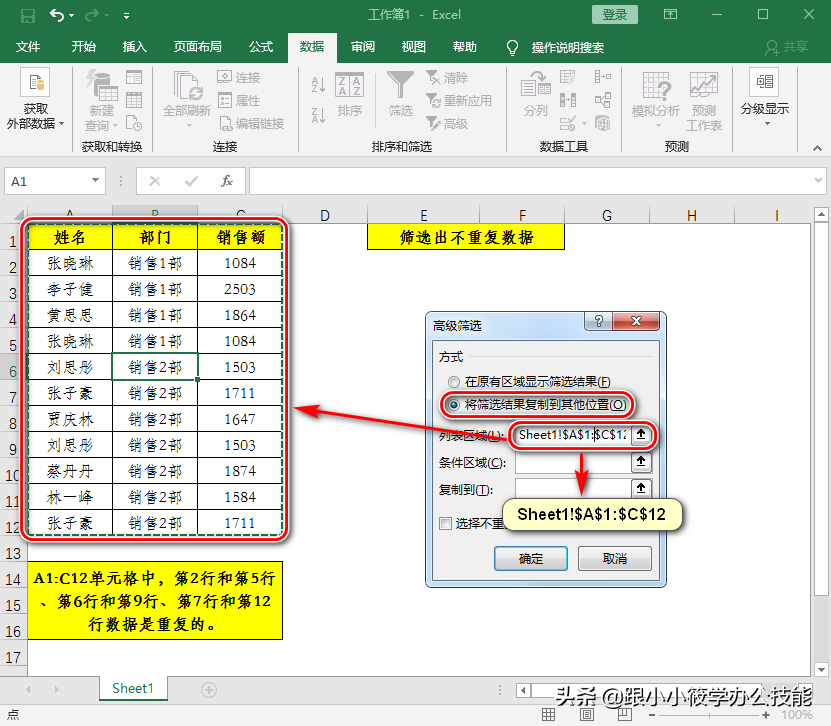Screen dimensions: 831x726
Task: Click the Redo arrow icon
Action: pos(92,15)
